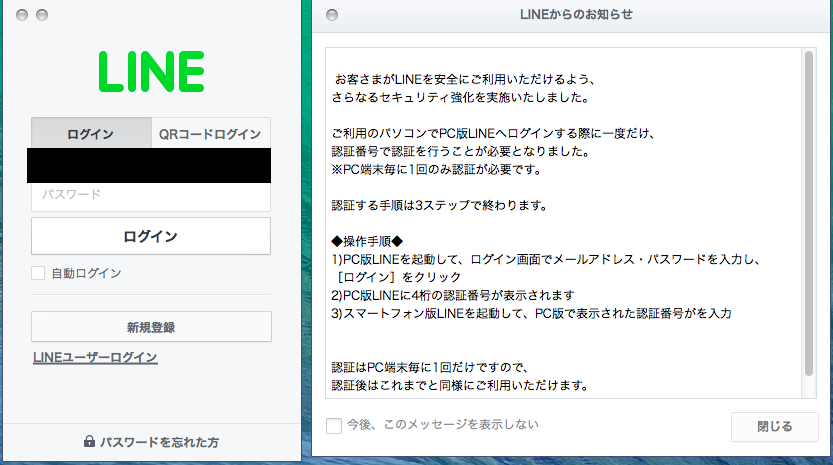Check 今後、このメッセージを表示しない checkbox
Image resolution: width=833 pixels, height=465 pixels.
coord(334,426)
